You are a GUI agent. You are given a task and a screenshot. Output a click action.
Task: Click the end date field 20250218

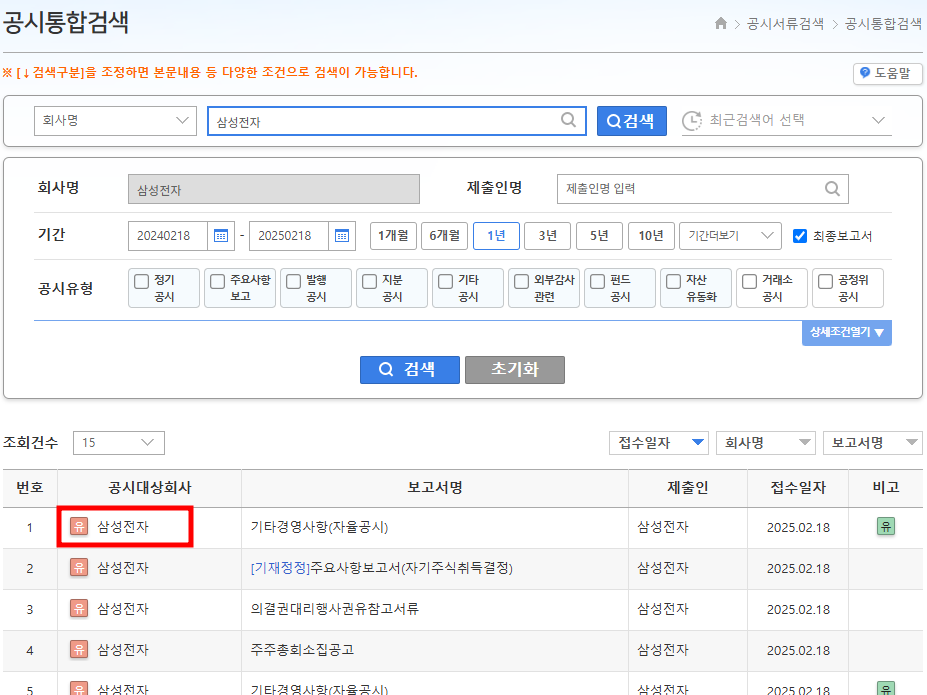(x=289, y=236)
